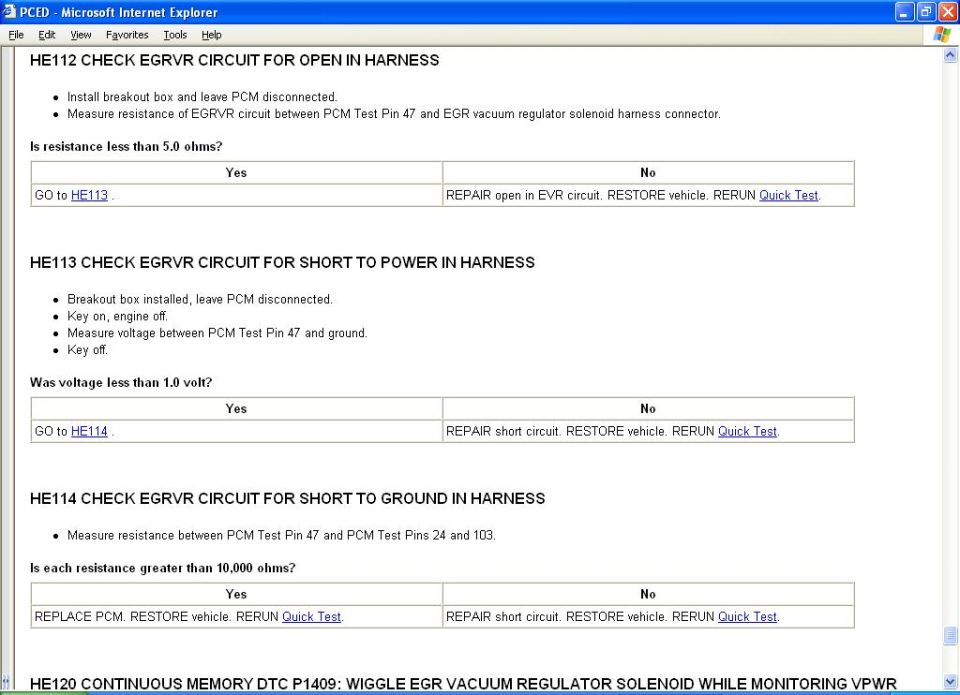The height and width of the screenshot is (695, 960).
Task: Click 'Key on, engine off.' bullet
Action: 118,316
